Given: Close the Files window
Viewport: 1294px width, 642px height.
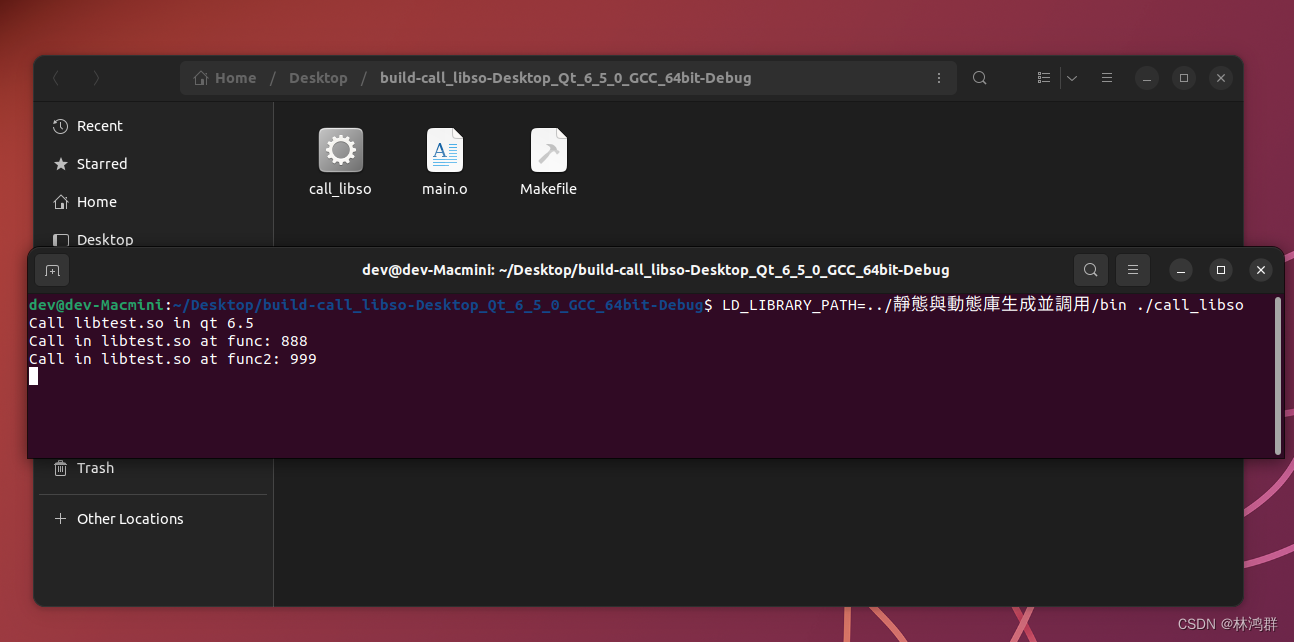Looking at the screenshot, I should (1220, 78).
